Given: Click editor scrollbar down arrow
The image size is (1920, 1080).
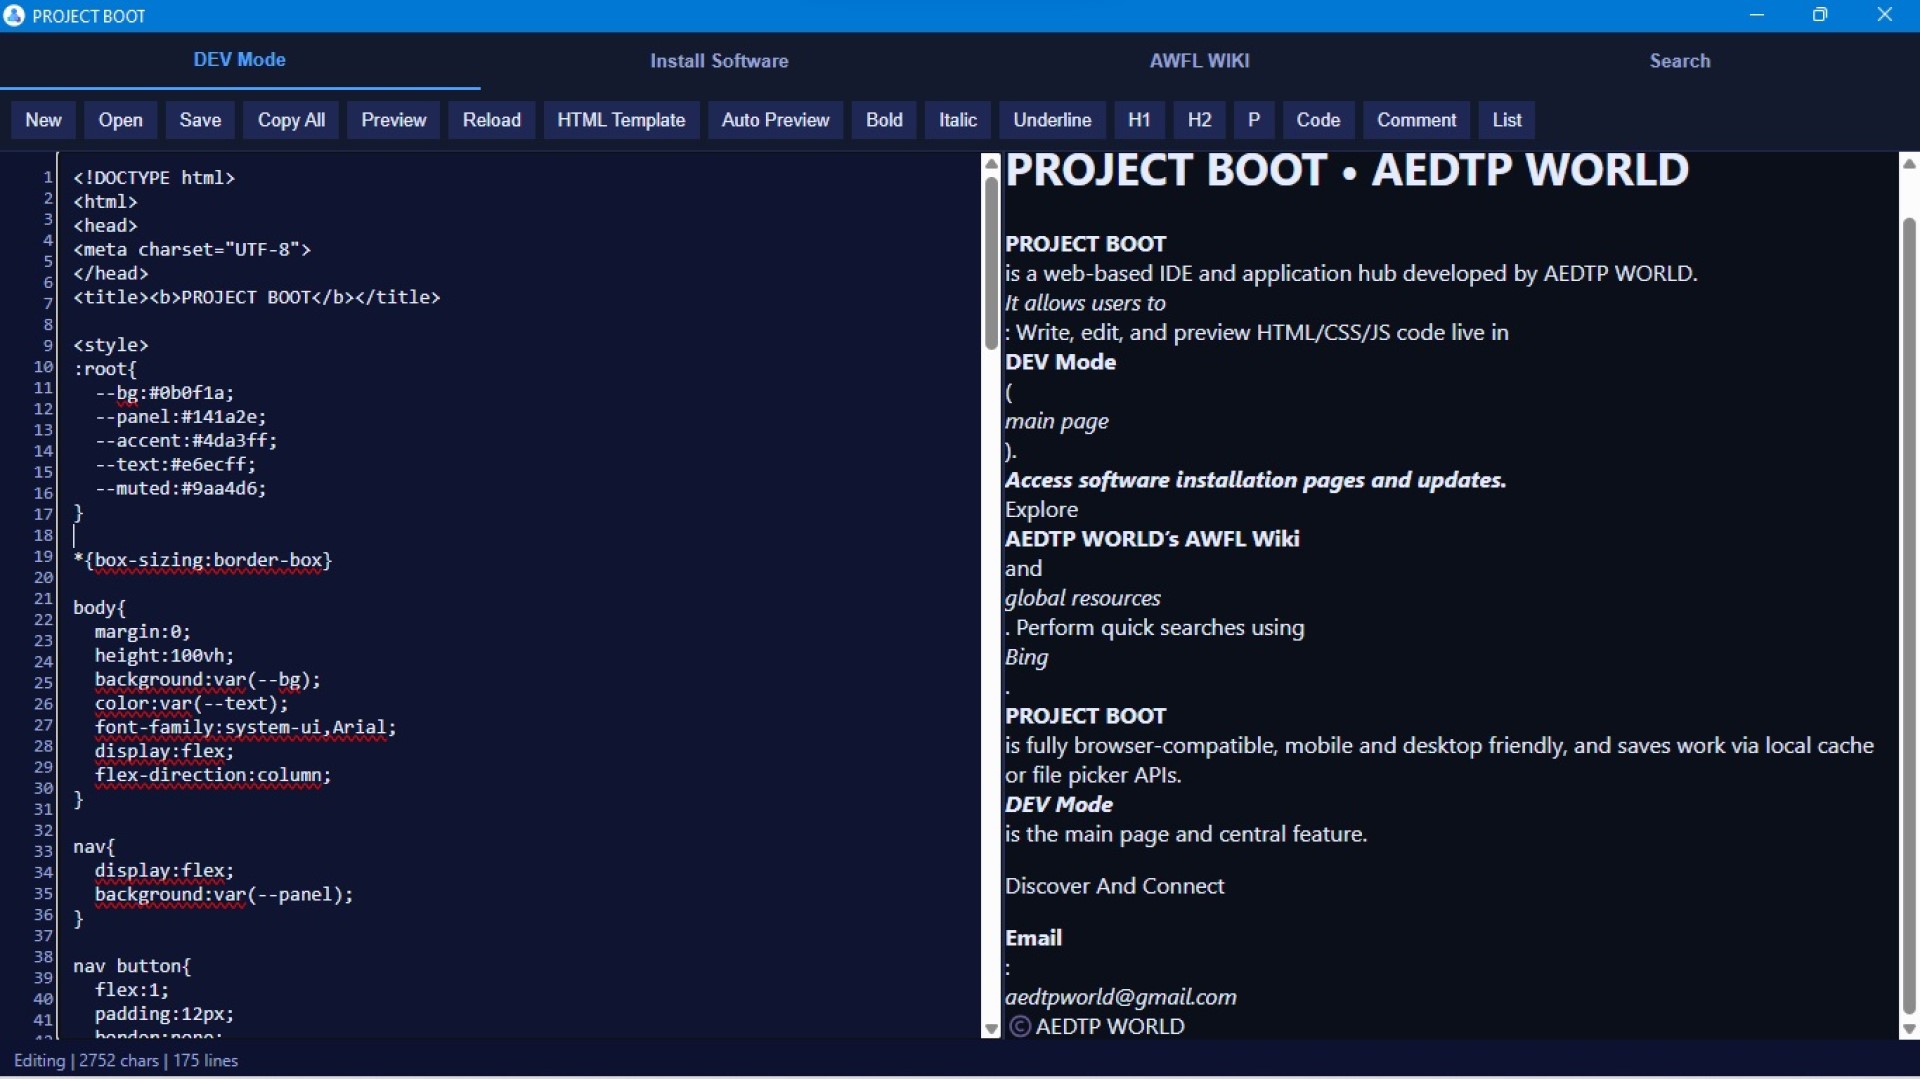Looking at the screenshot, I should click(991, 1028).
